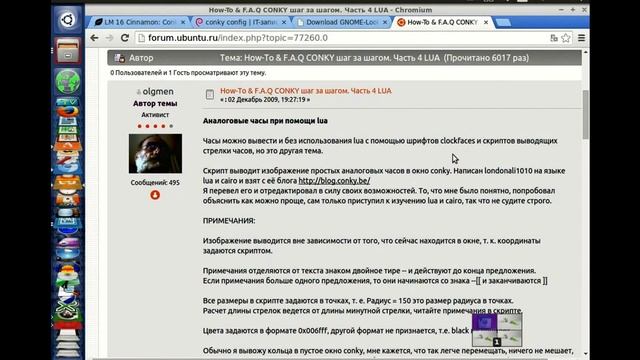Click the author icon next to Автор
Viewport: 640px width, 360px height.
[120, 58]
